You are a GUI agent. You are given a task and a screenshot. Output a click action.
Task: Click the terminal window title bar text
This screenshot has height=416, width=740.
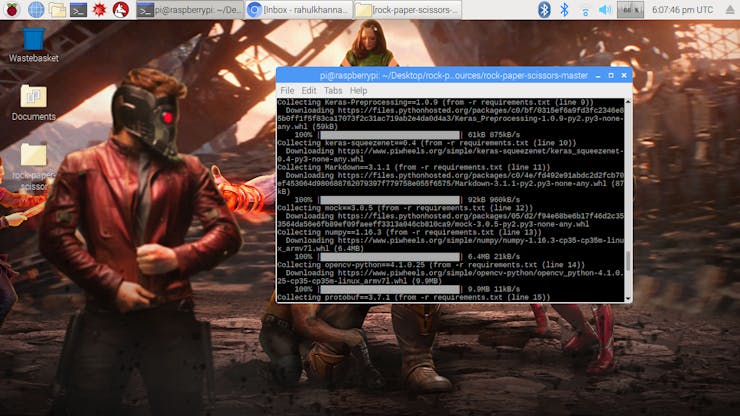454,76
